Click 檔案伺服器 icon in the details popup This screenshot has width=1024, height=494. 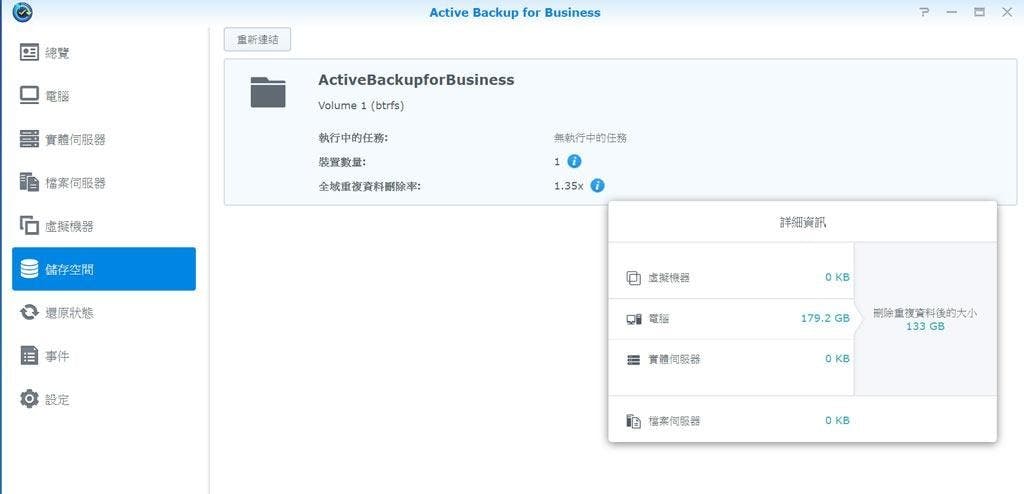(x=633, y=421)
